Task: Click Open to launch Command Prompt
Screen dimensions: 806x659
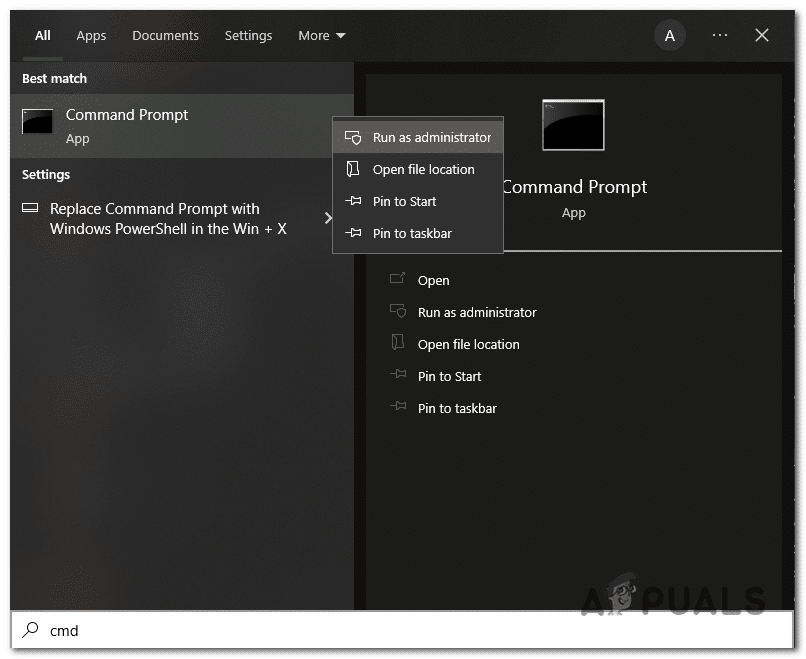Action: tap(433, 280)
